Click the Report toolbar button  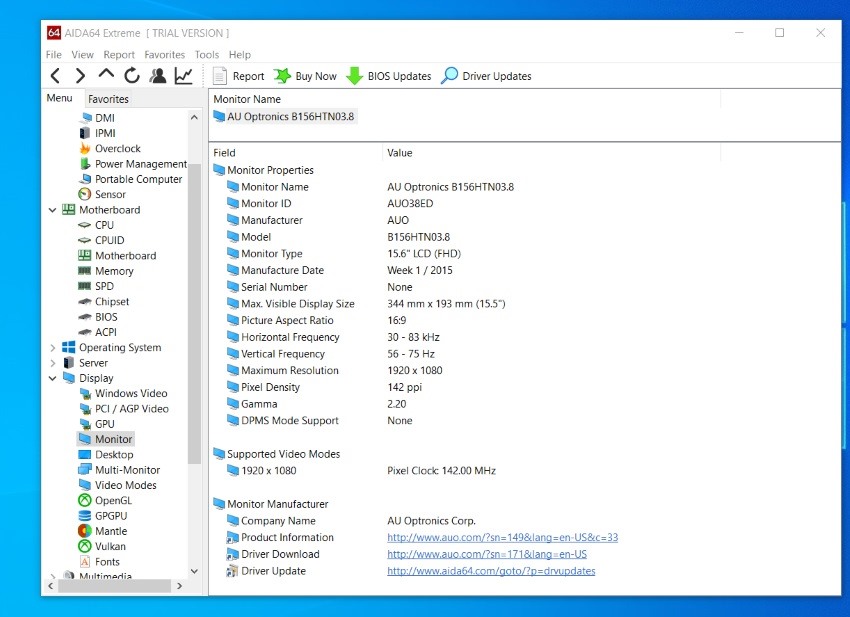pos(239,76)
